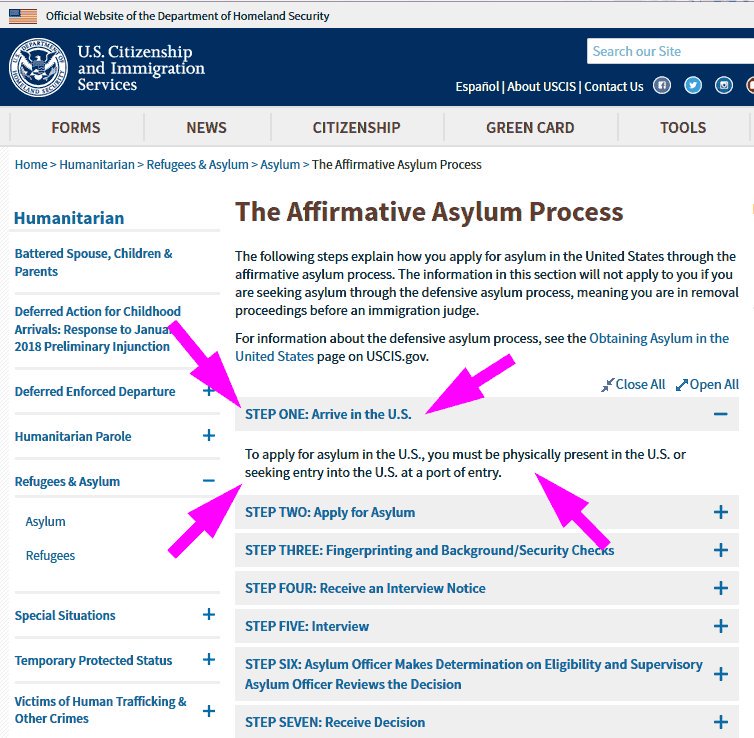Expand STEP FOUR plus icon
Screen dimensions: 754x738
click(720, 588)
